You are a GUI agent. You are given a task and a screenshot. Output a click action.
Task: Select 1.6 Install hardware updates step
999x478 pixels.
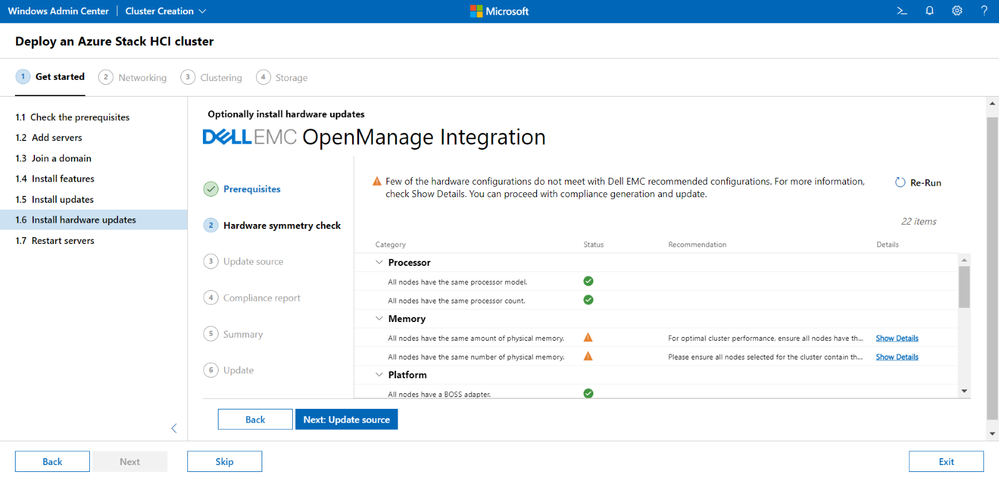tap(94, 220)
